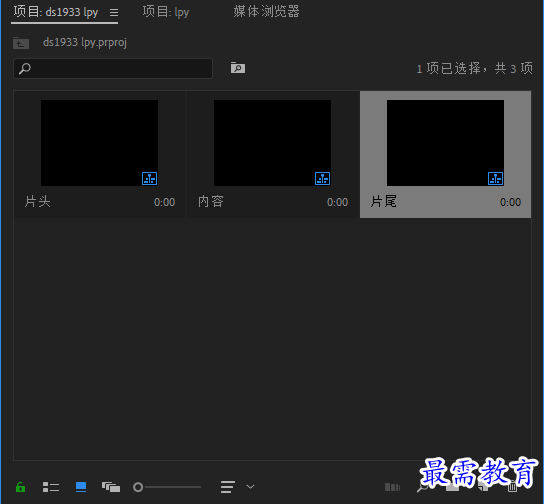This screenshot has height=504, width=544.
Task: Click the Automate to Sequence icon
Action: click(x=392, y=487)
